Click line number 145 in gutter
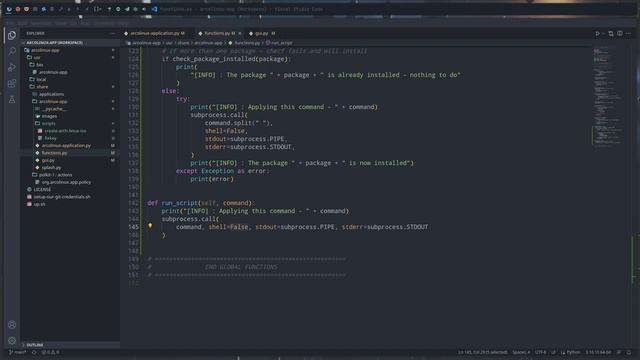This screenshot has width=640, height=360. [x=133, y=227]
